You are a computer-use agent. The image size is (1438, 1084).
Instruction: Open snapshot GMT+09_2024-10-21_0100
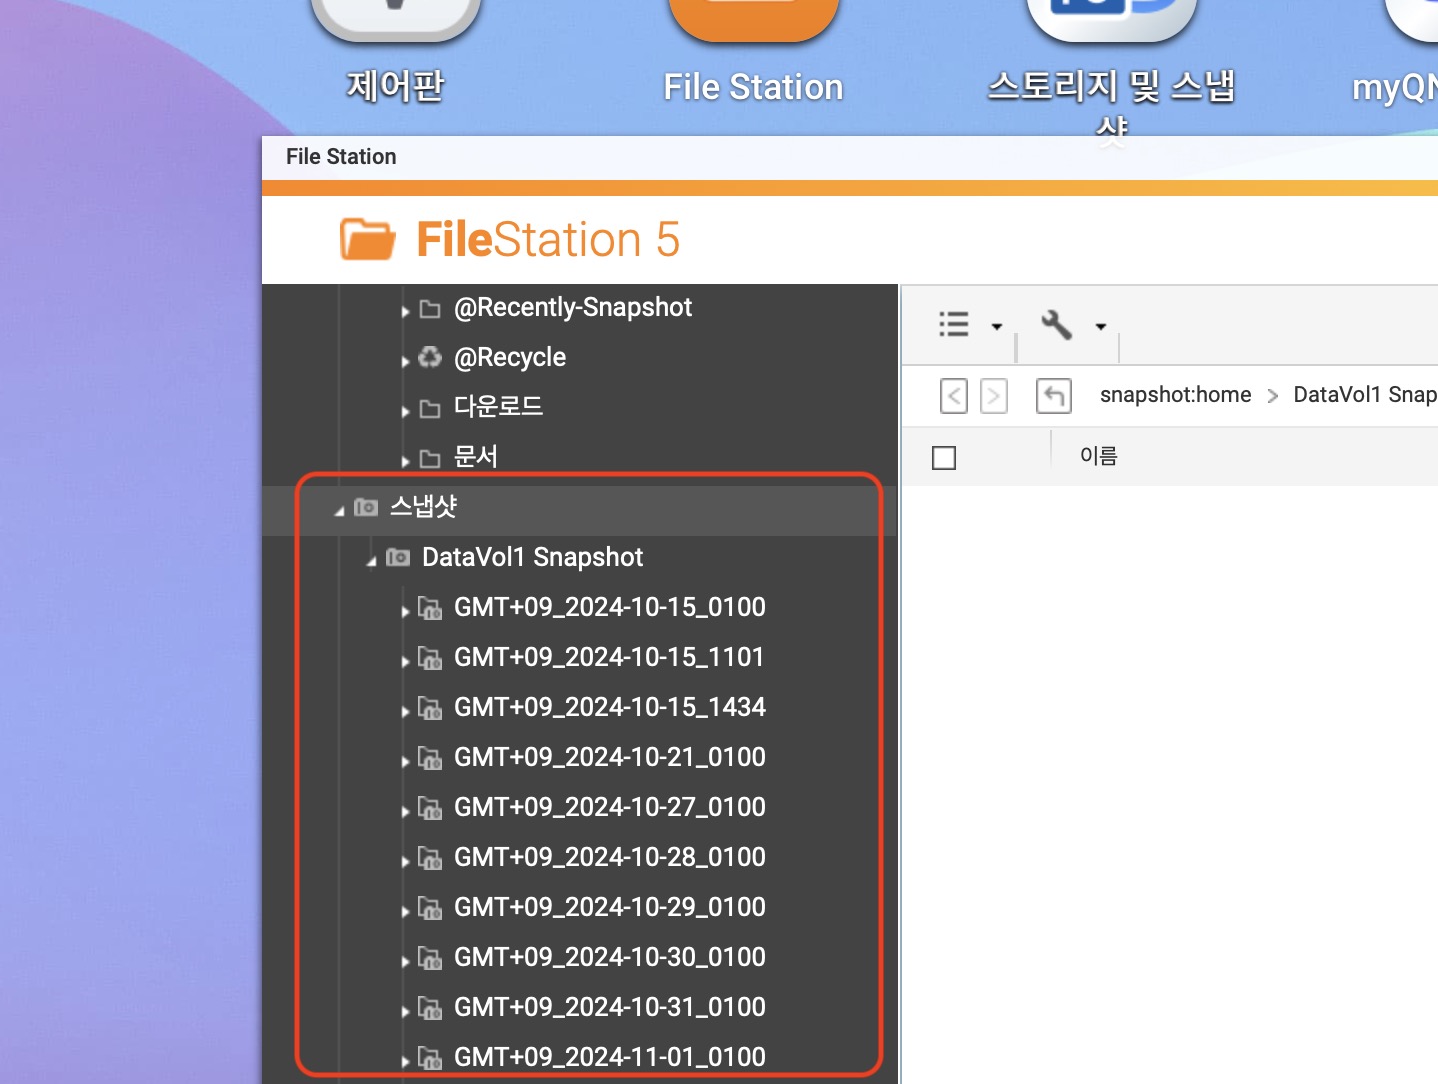(610, 757)
